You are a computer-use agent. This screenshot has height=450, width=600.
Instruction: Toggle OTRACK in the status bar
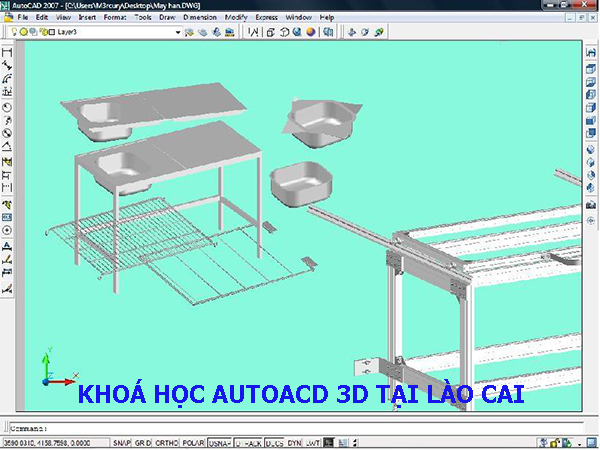(x=248, y=443)
